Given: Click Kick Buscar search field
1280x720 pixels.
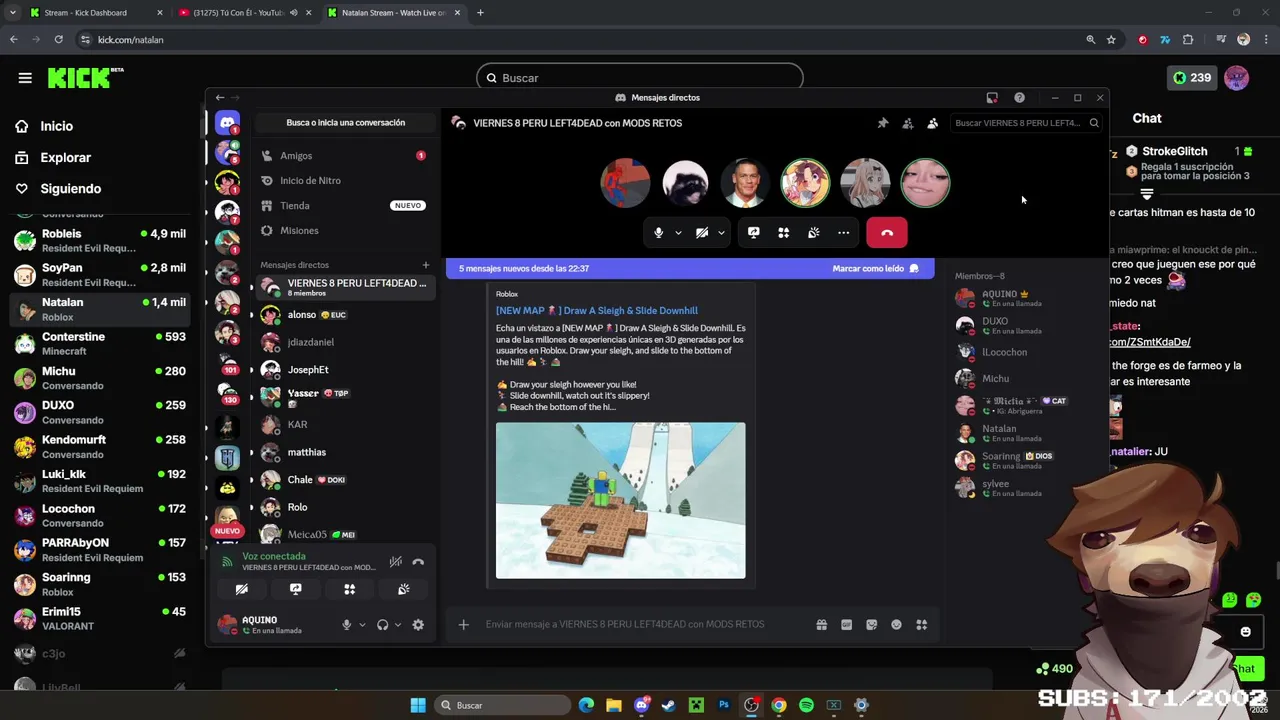Looking at the screenshot, I should tap(640, 78).
